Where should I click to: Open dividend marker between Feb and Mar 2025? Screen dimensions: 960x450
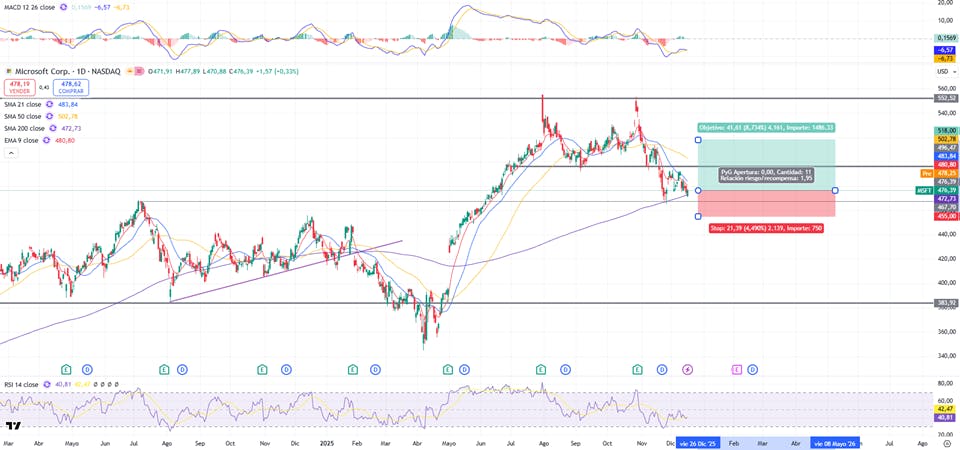(375, 369)
